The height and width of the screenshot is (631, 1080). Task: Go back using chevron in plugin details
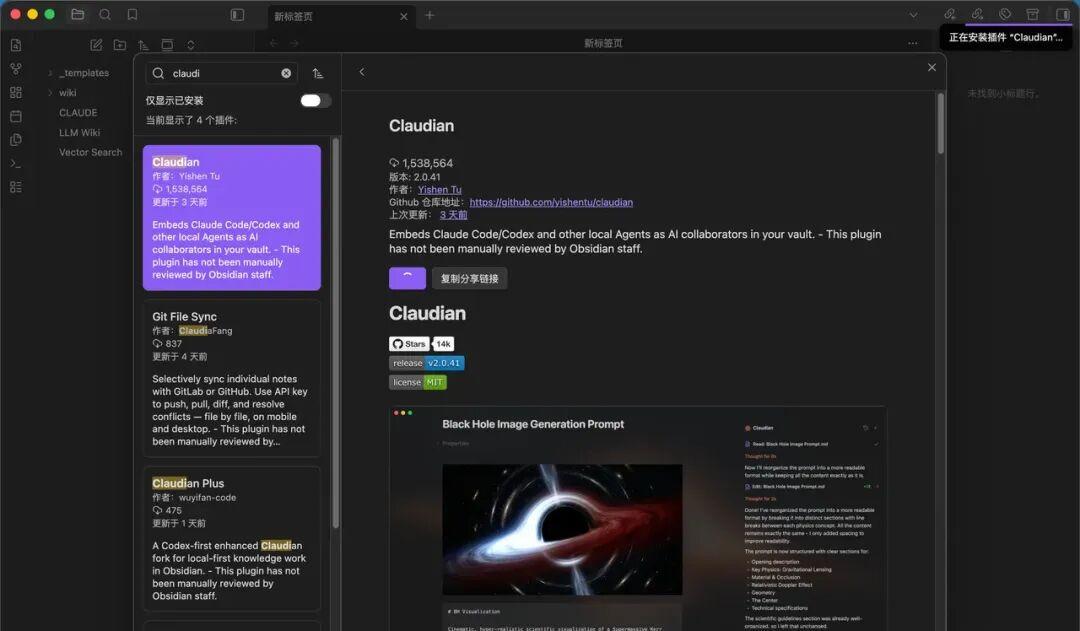click(x=362, y=72)
